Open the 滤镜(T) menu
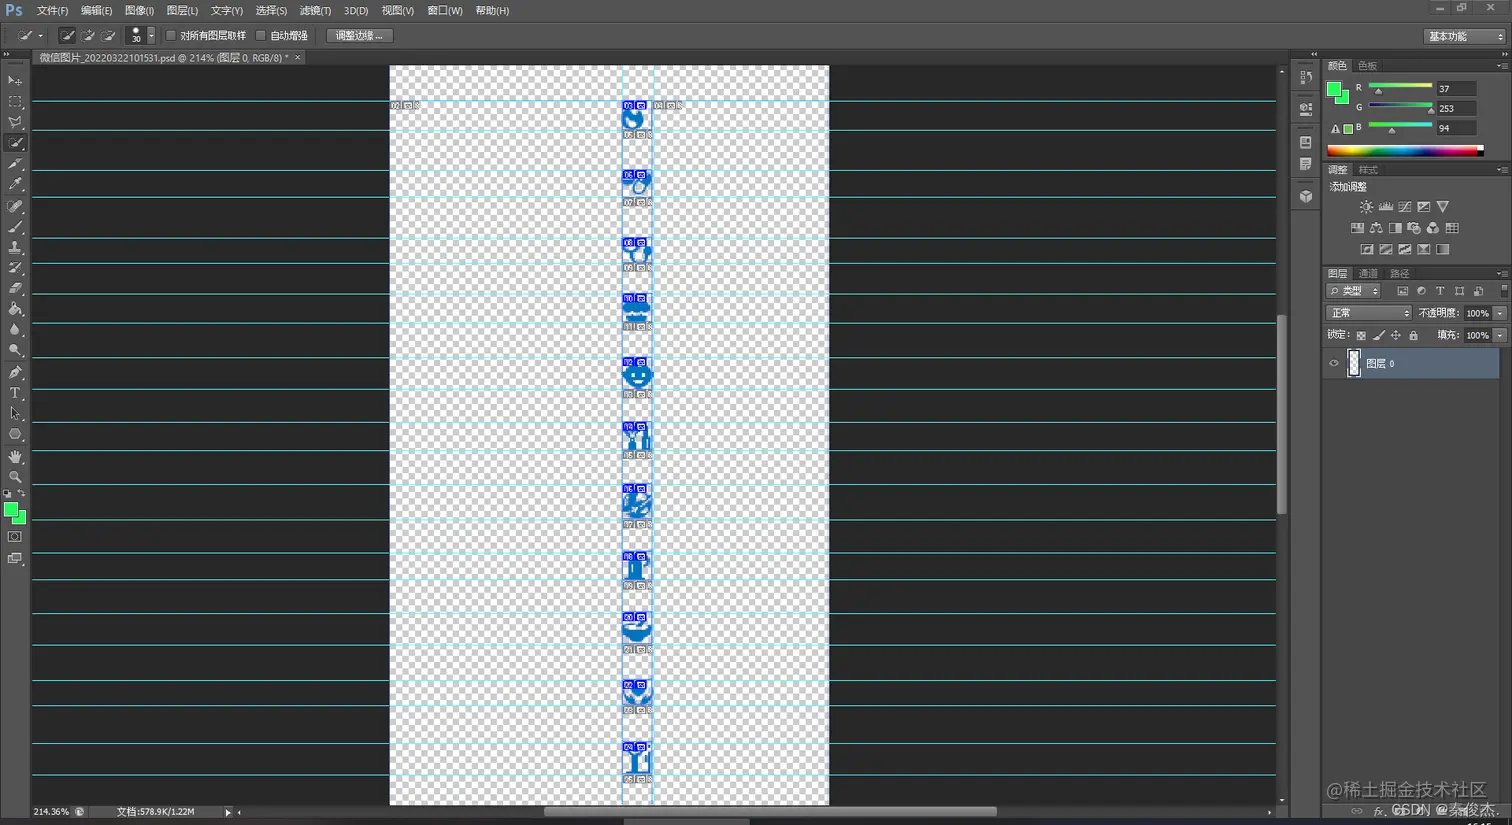 point(315,10)
